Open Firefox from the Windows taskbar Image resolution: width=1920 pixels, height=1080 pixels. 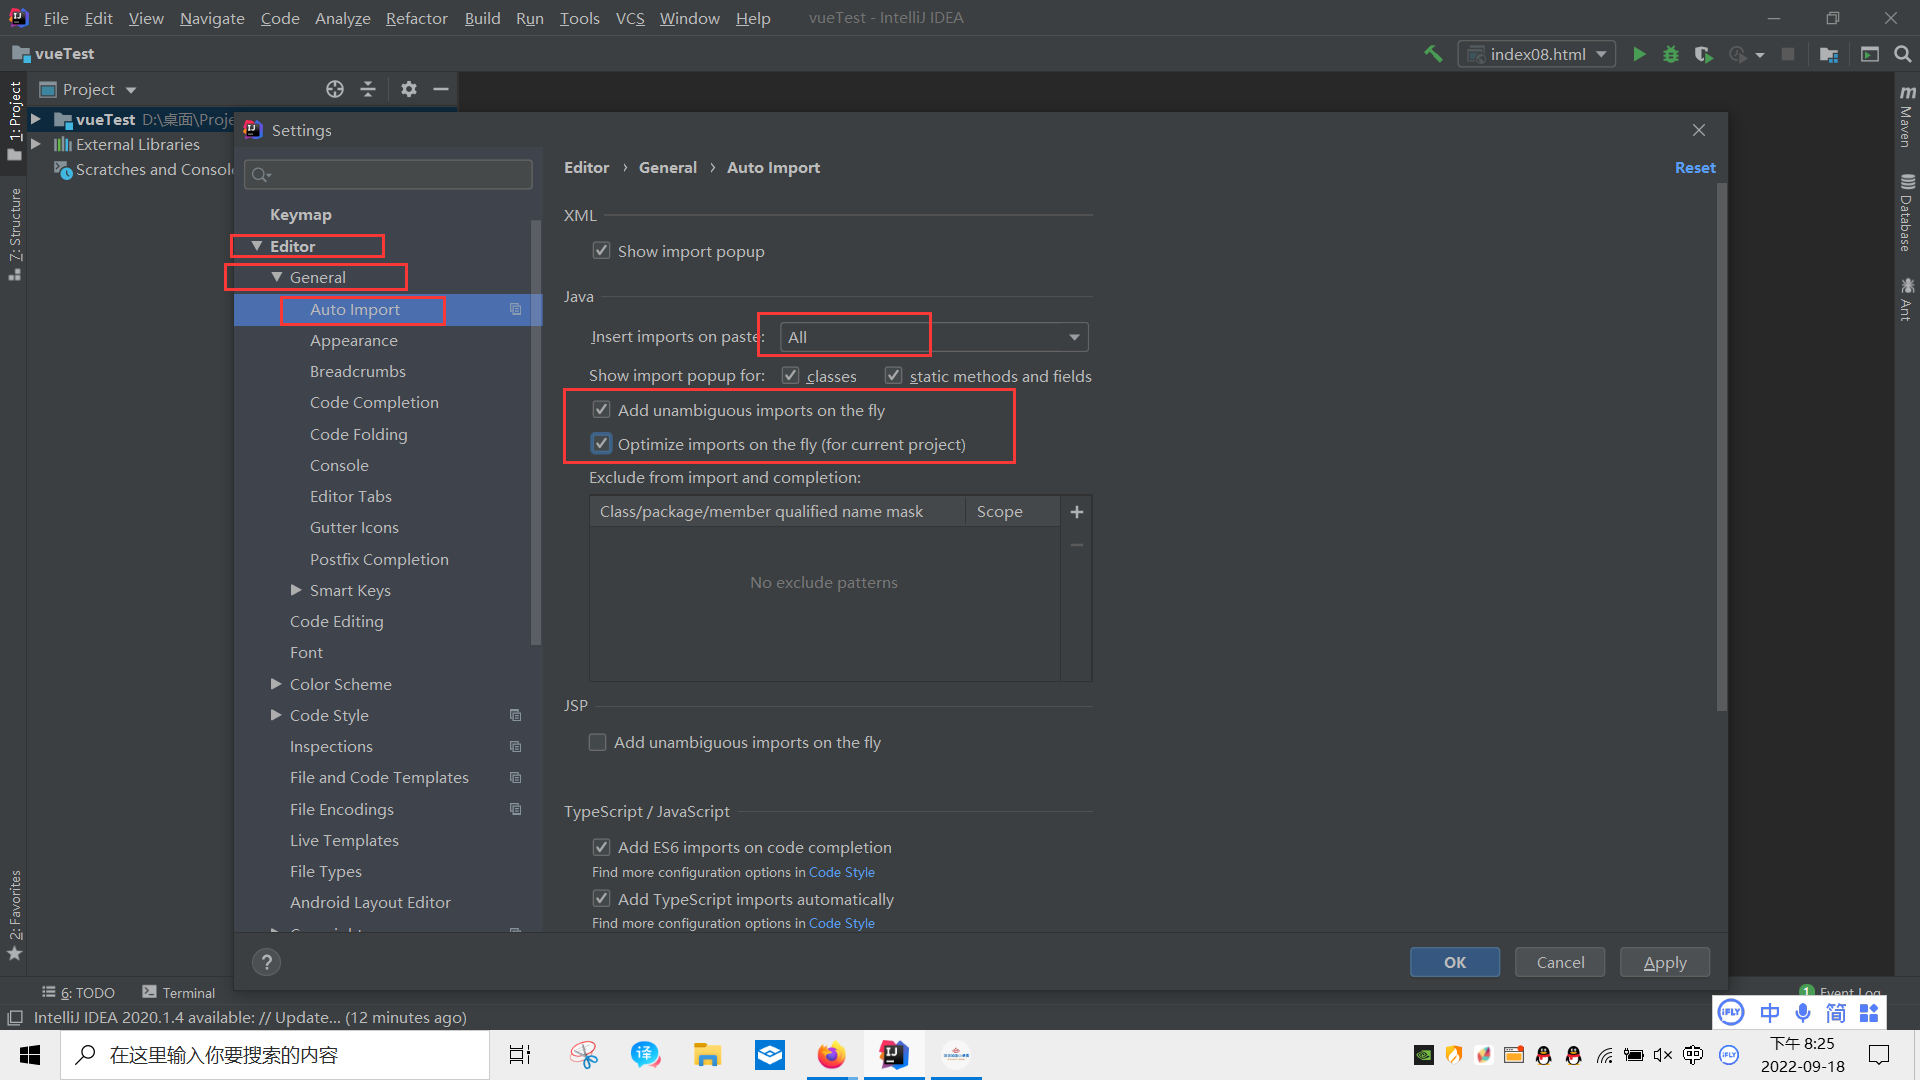(831, 1055)
